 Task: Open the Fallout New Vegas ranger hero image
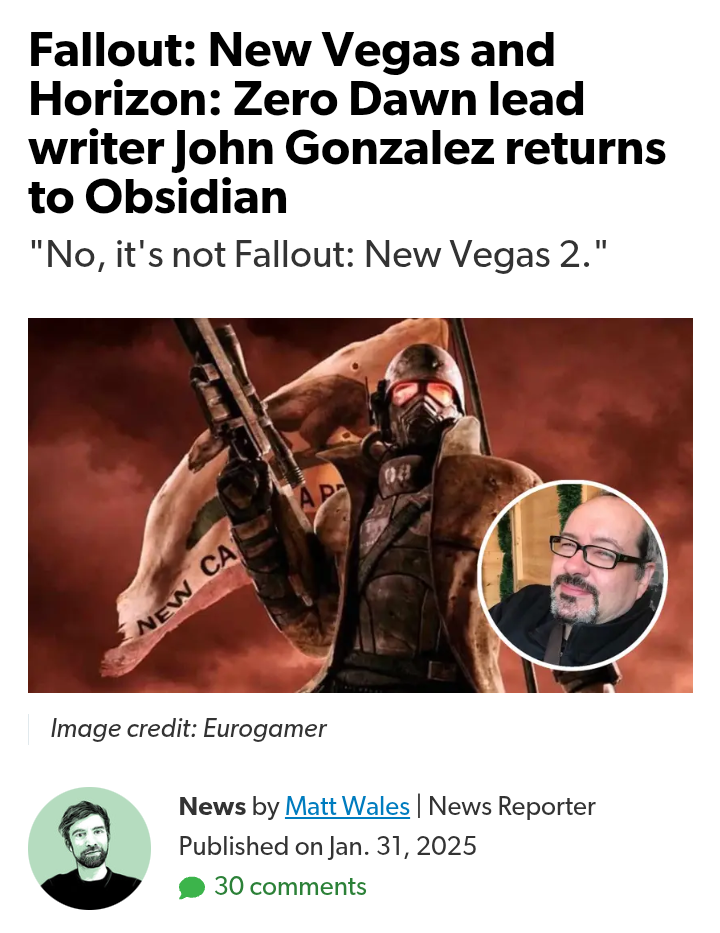pyautogui.click(x=360, y=505)
